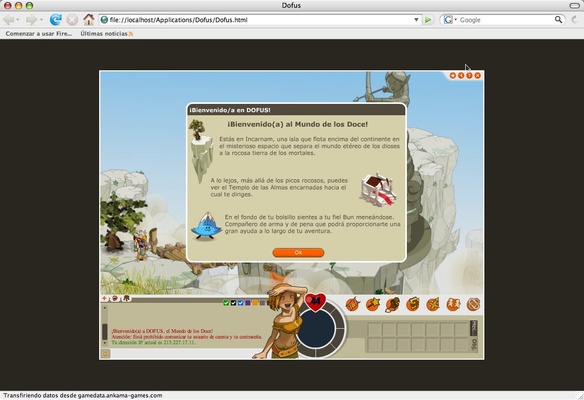The width and height of the screenshot is (584, 400).
Task: Click the dark circular gauge beside the heart
Action: (x=316, y=329)
